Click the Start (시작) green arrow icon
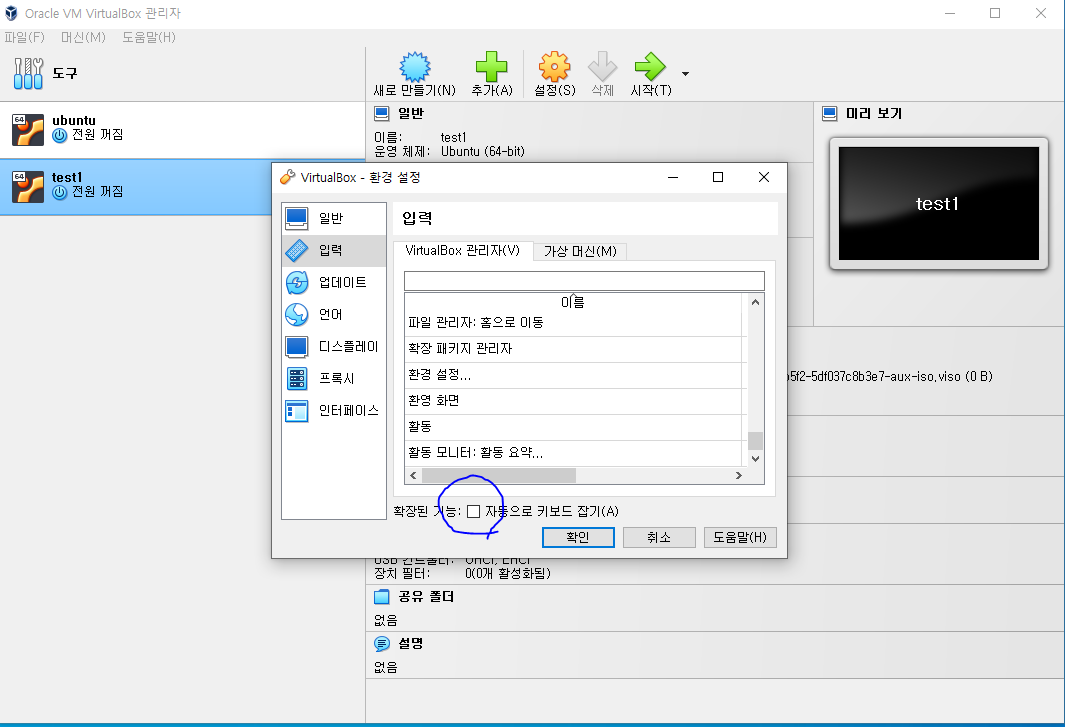 tap(650, 67)
